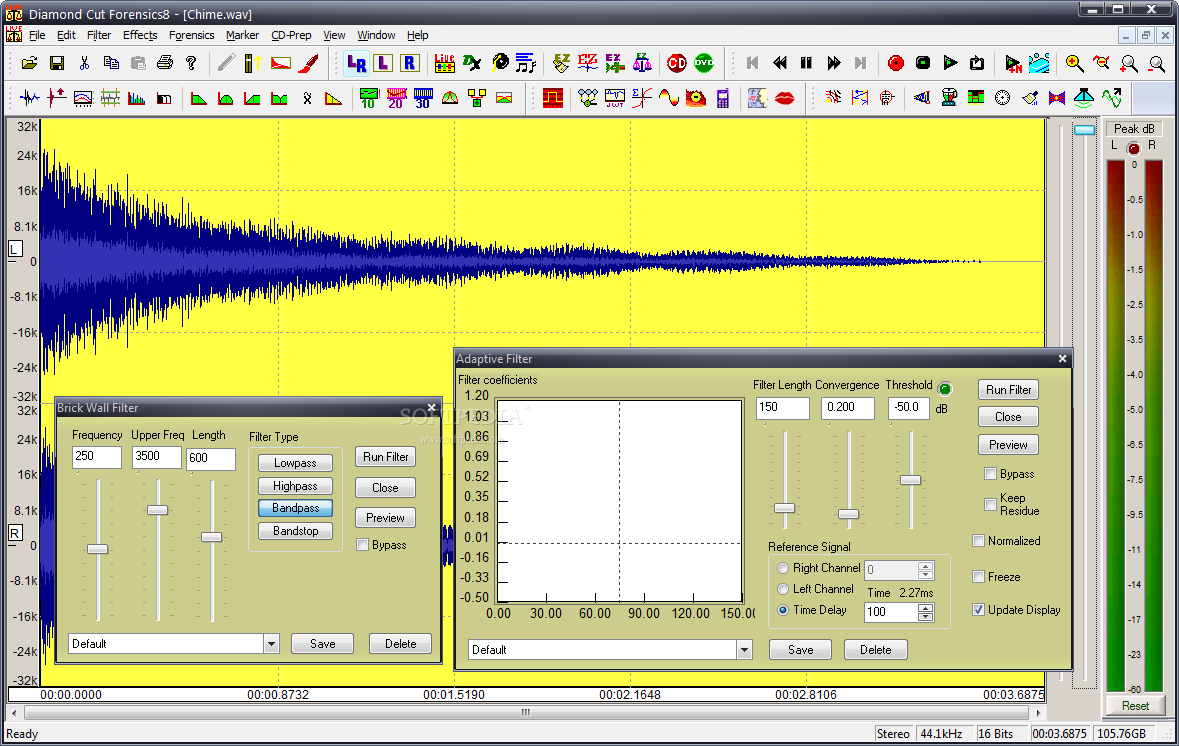The width and height of the screenshot is (1179, 746).
Task: Start recording with the red record button
Action: [896, 63]
